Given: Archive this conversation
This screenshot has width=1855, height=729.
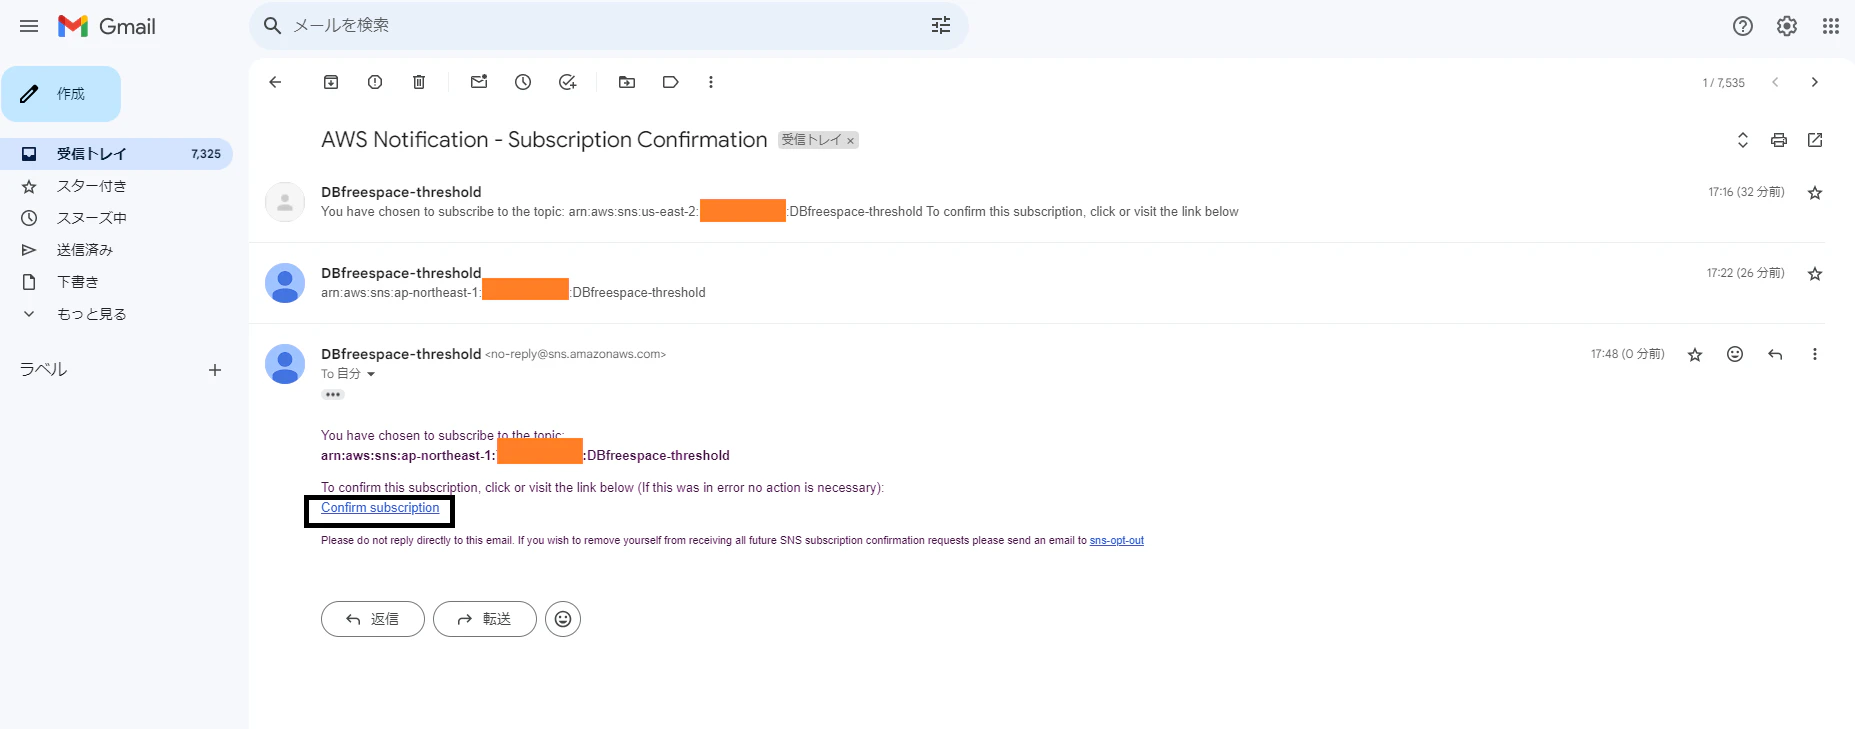Looking at the screenshot, I should point(331,82).
